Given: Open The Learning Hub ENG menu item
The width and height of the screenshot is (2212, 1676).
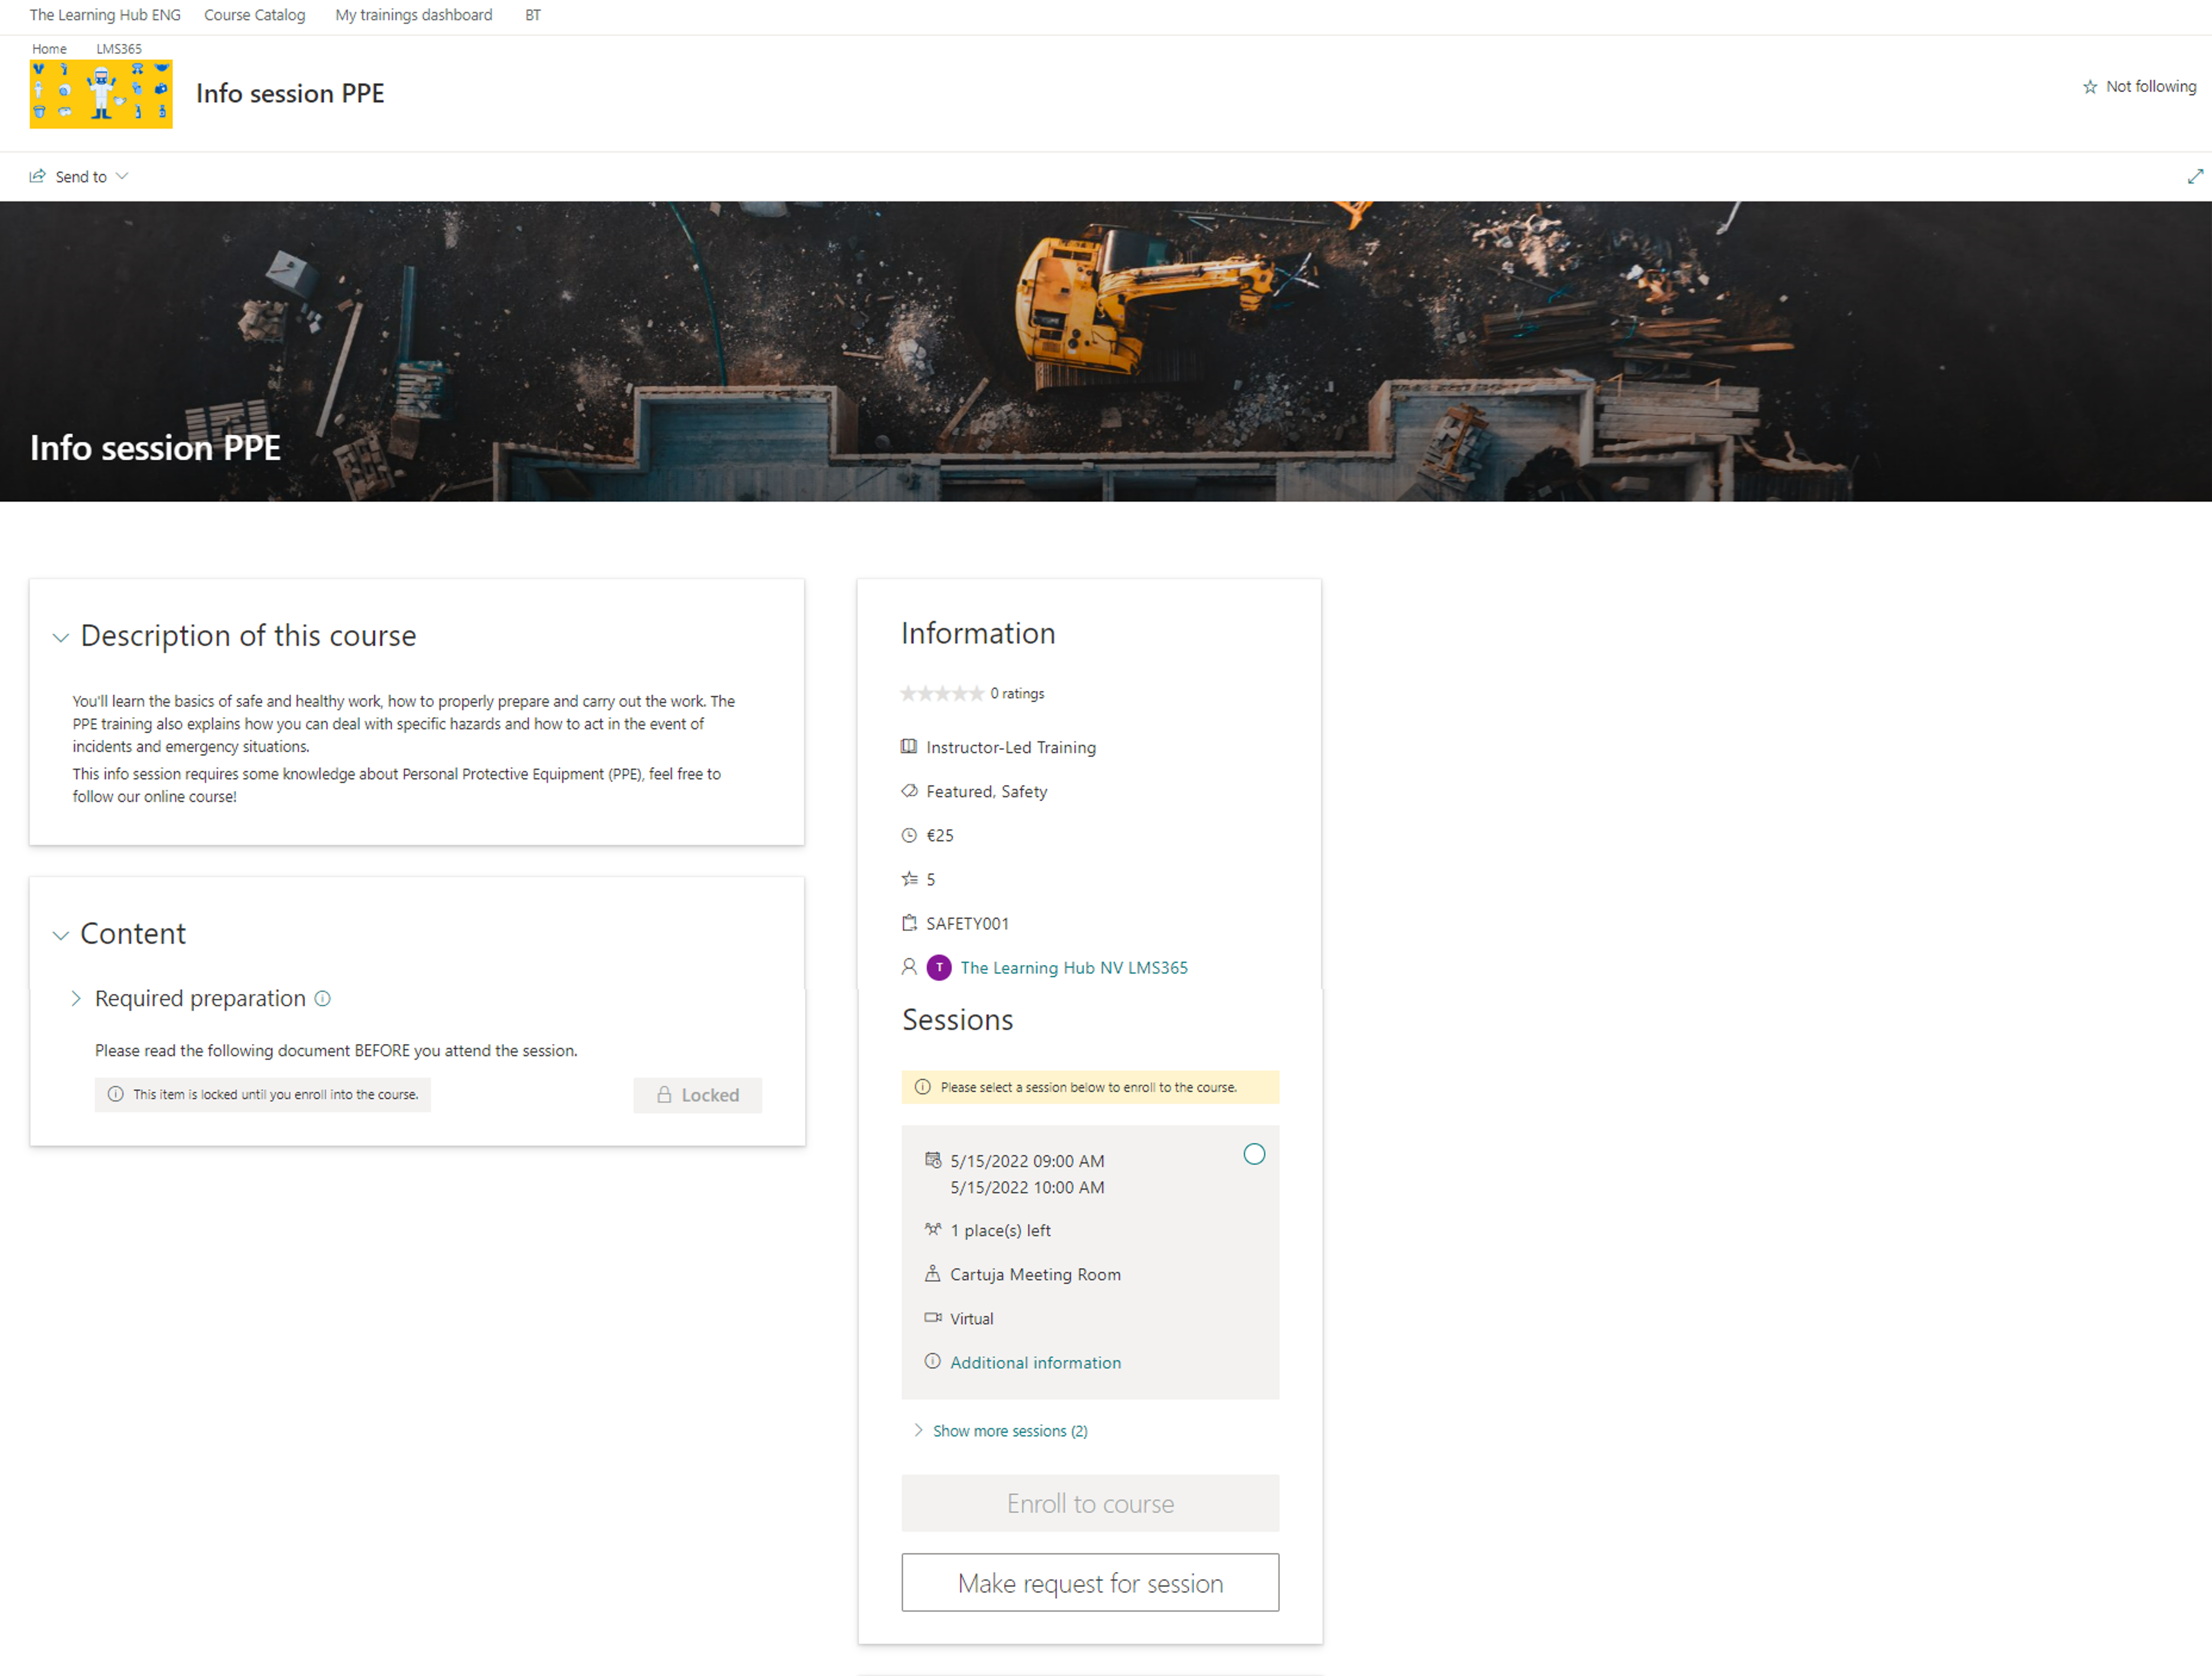Looking at the screenshot, I should (x=105, y=15).
